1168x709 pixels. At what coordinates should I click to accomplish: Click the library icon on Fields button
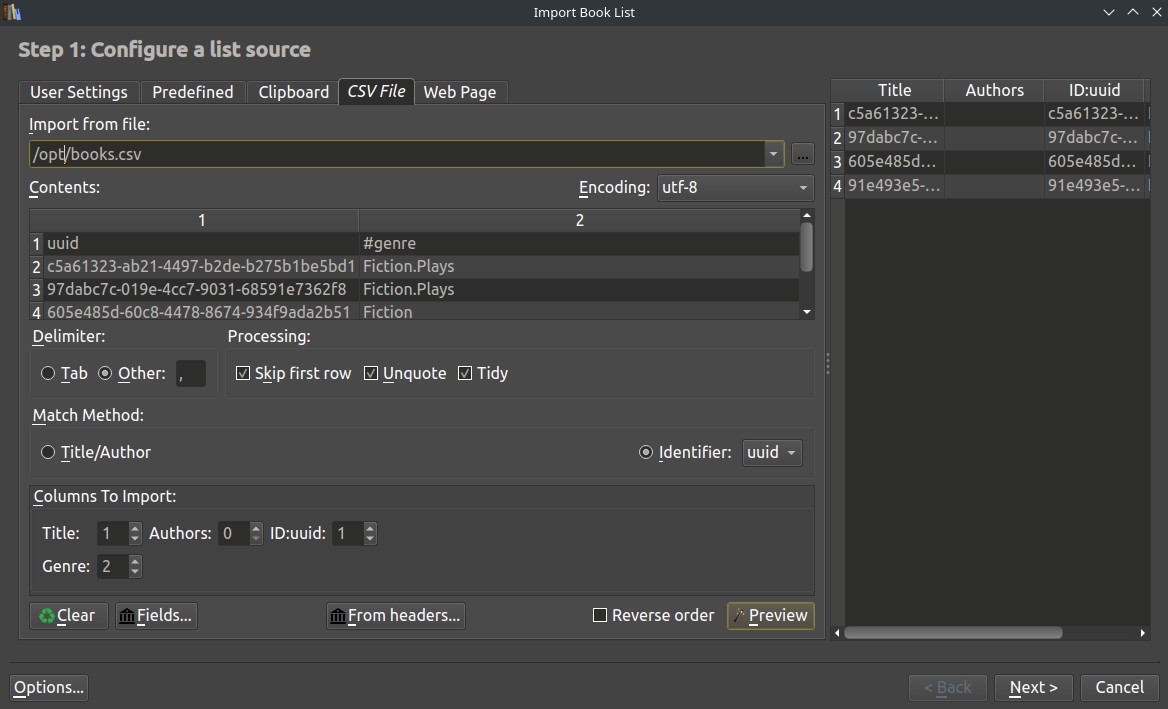[x=127, y=616]
